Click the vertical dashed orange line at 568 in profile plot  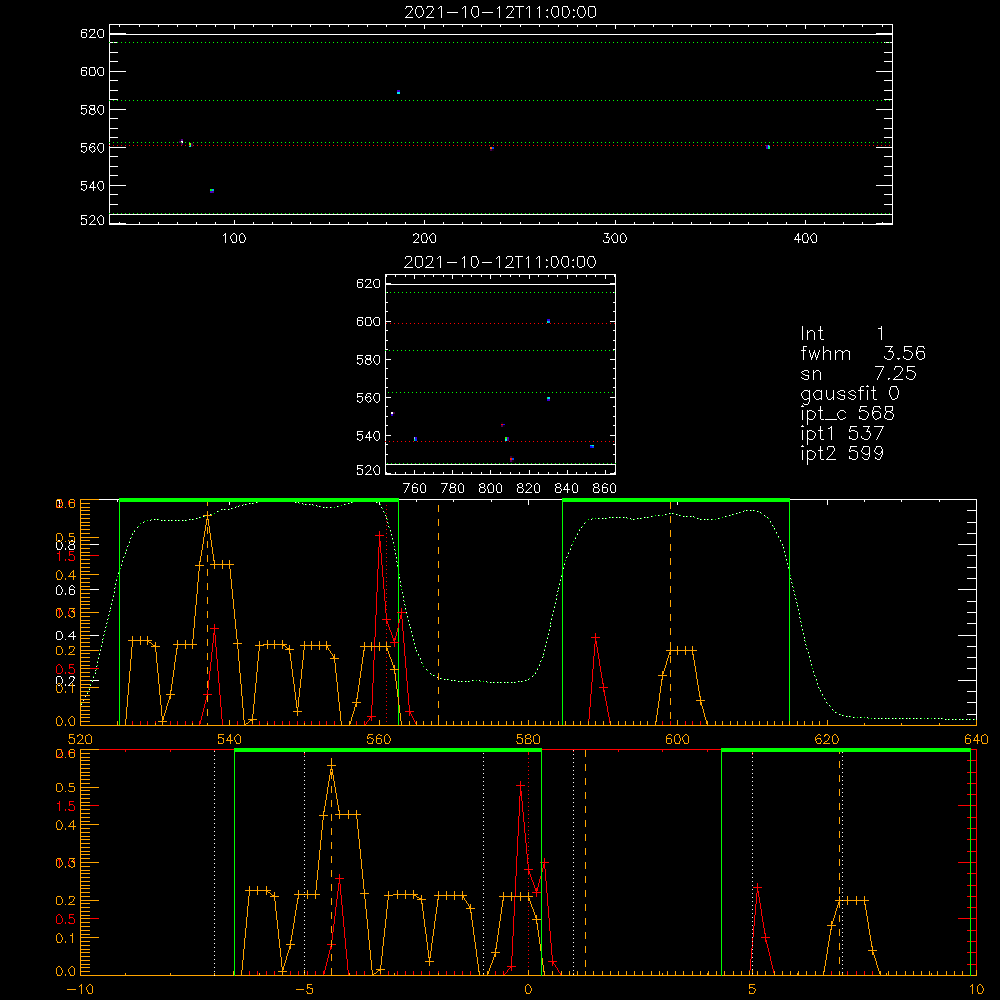click(438, 612)
